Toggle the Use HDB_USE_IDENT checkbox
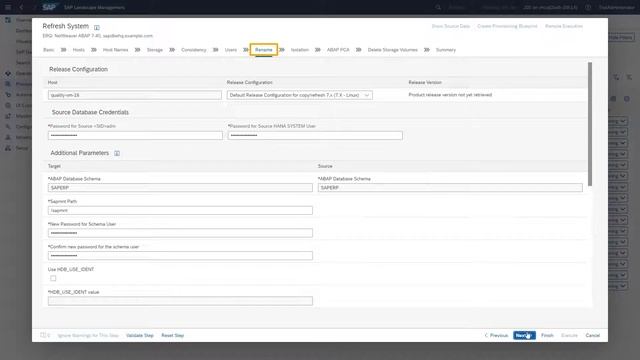The width and height of the screenshot is (640, 360). pyautogui.click(x=53, y=278)
